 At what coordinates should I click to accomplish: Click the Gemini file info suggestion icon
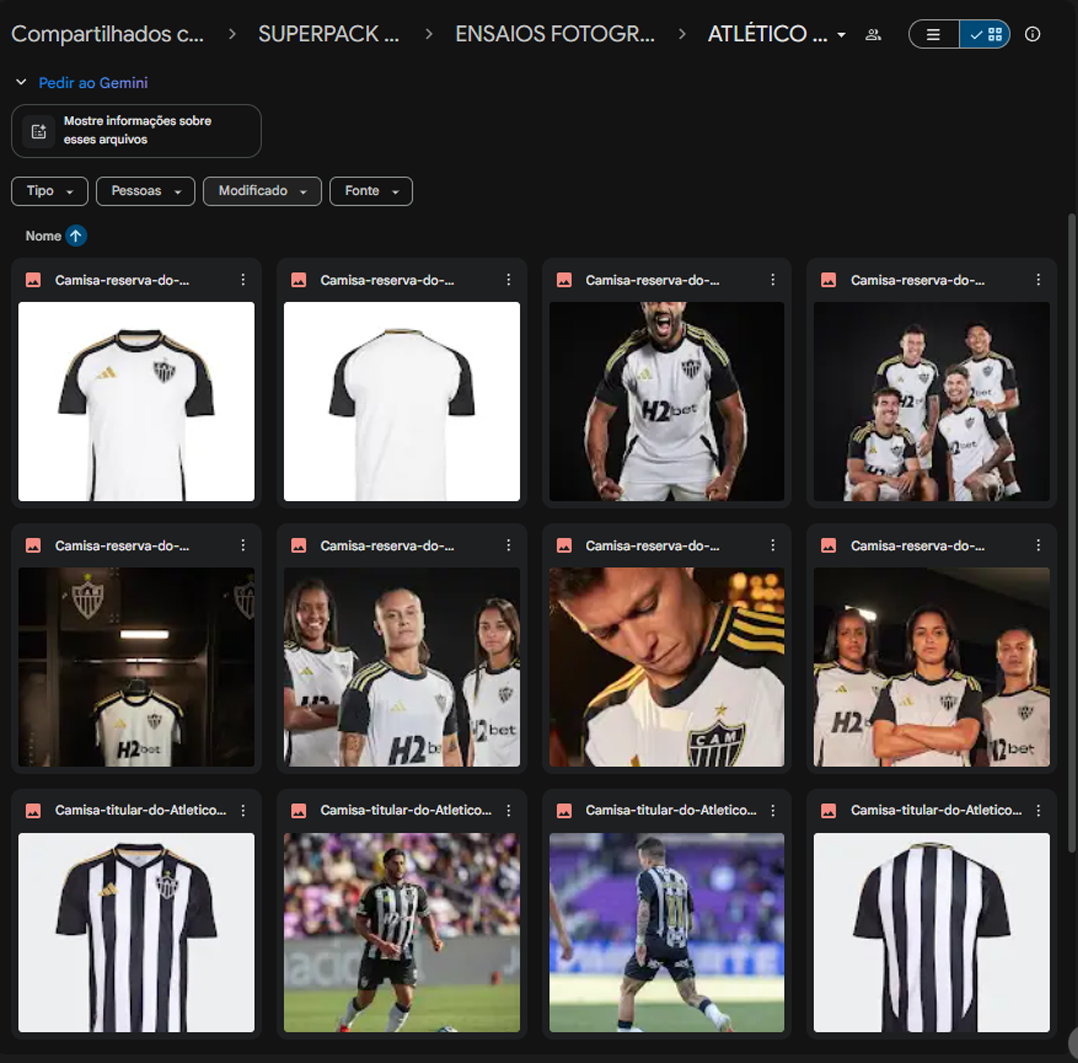coord(39,131)
